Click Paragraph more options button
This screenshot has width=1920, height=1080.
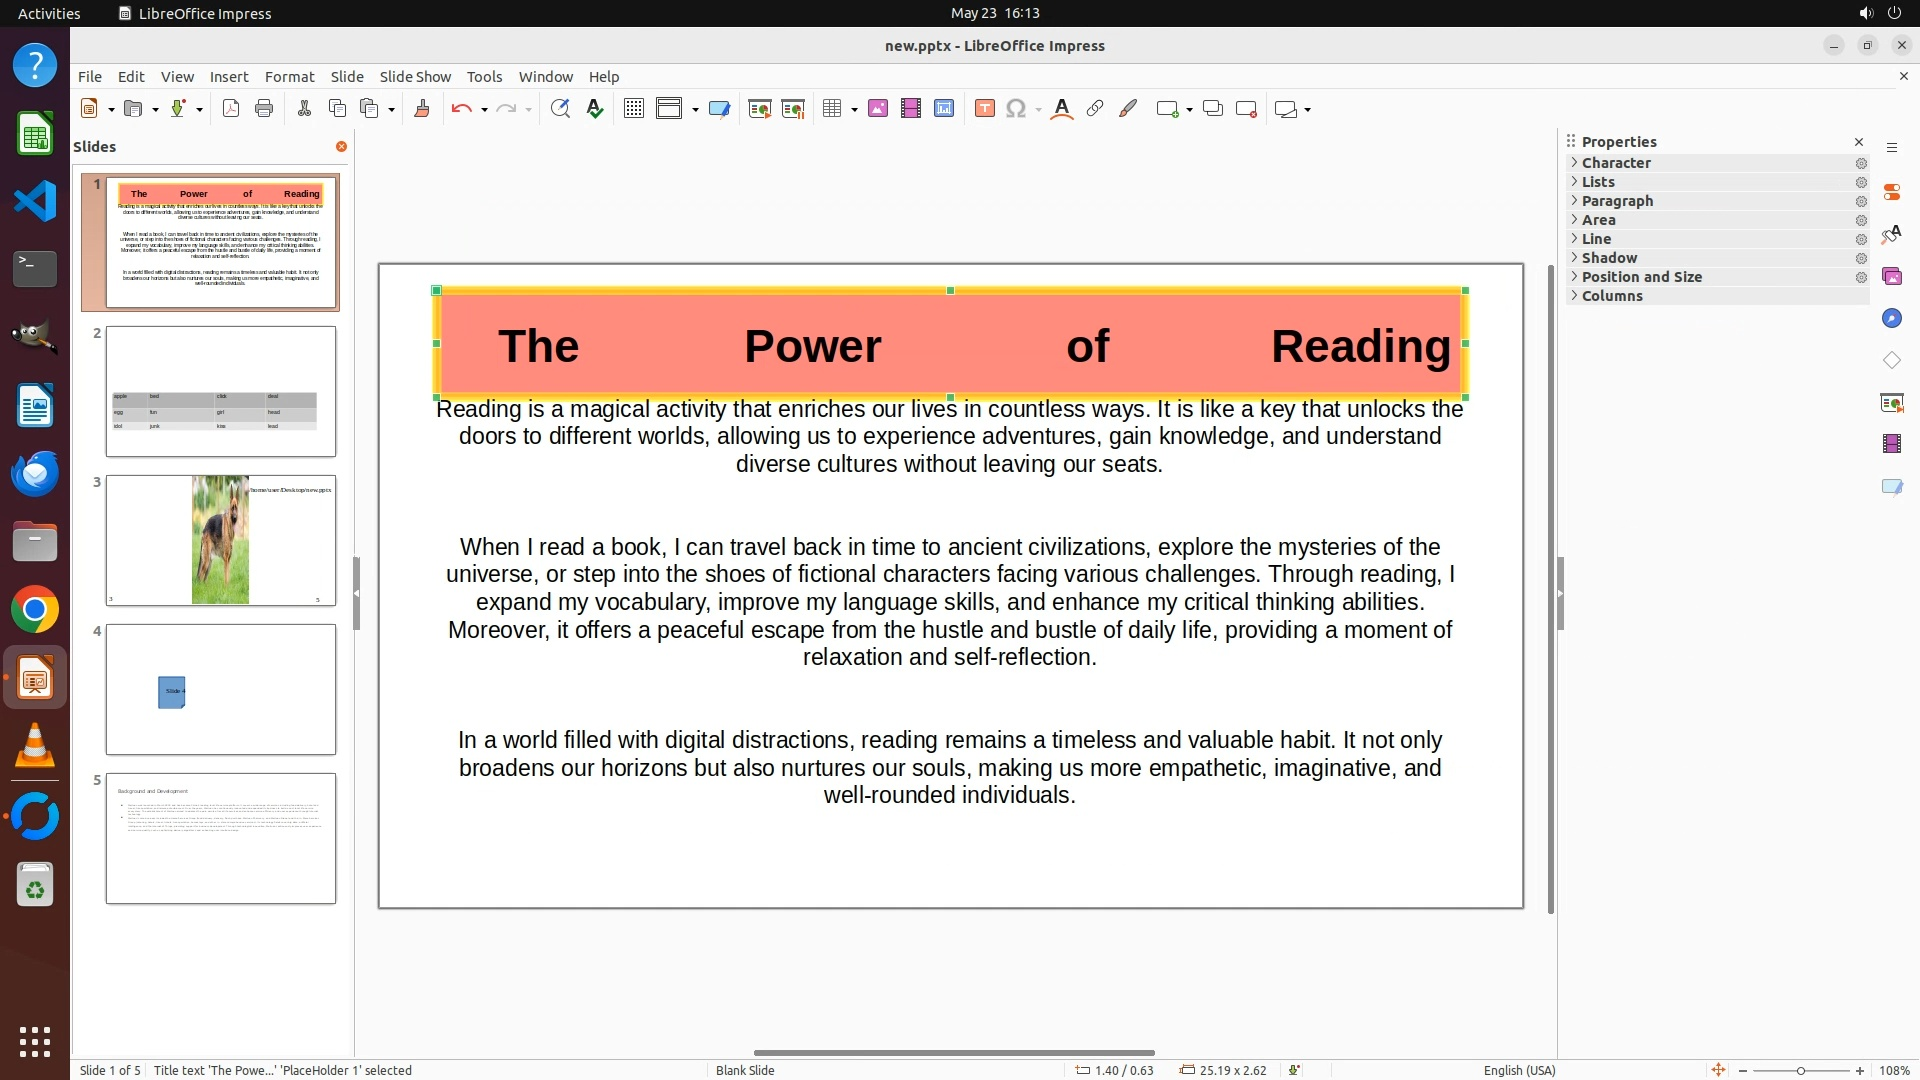[1861, 201]
